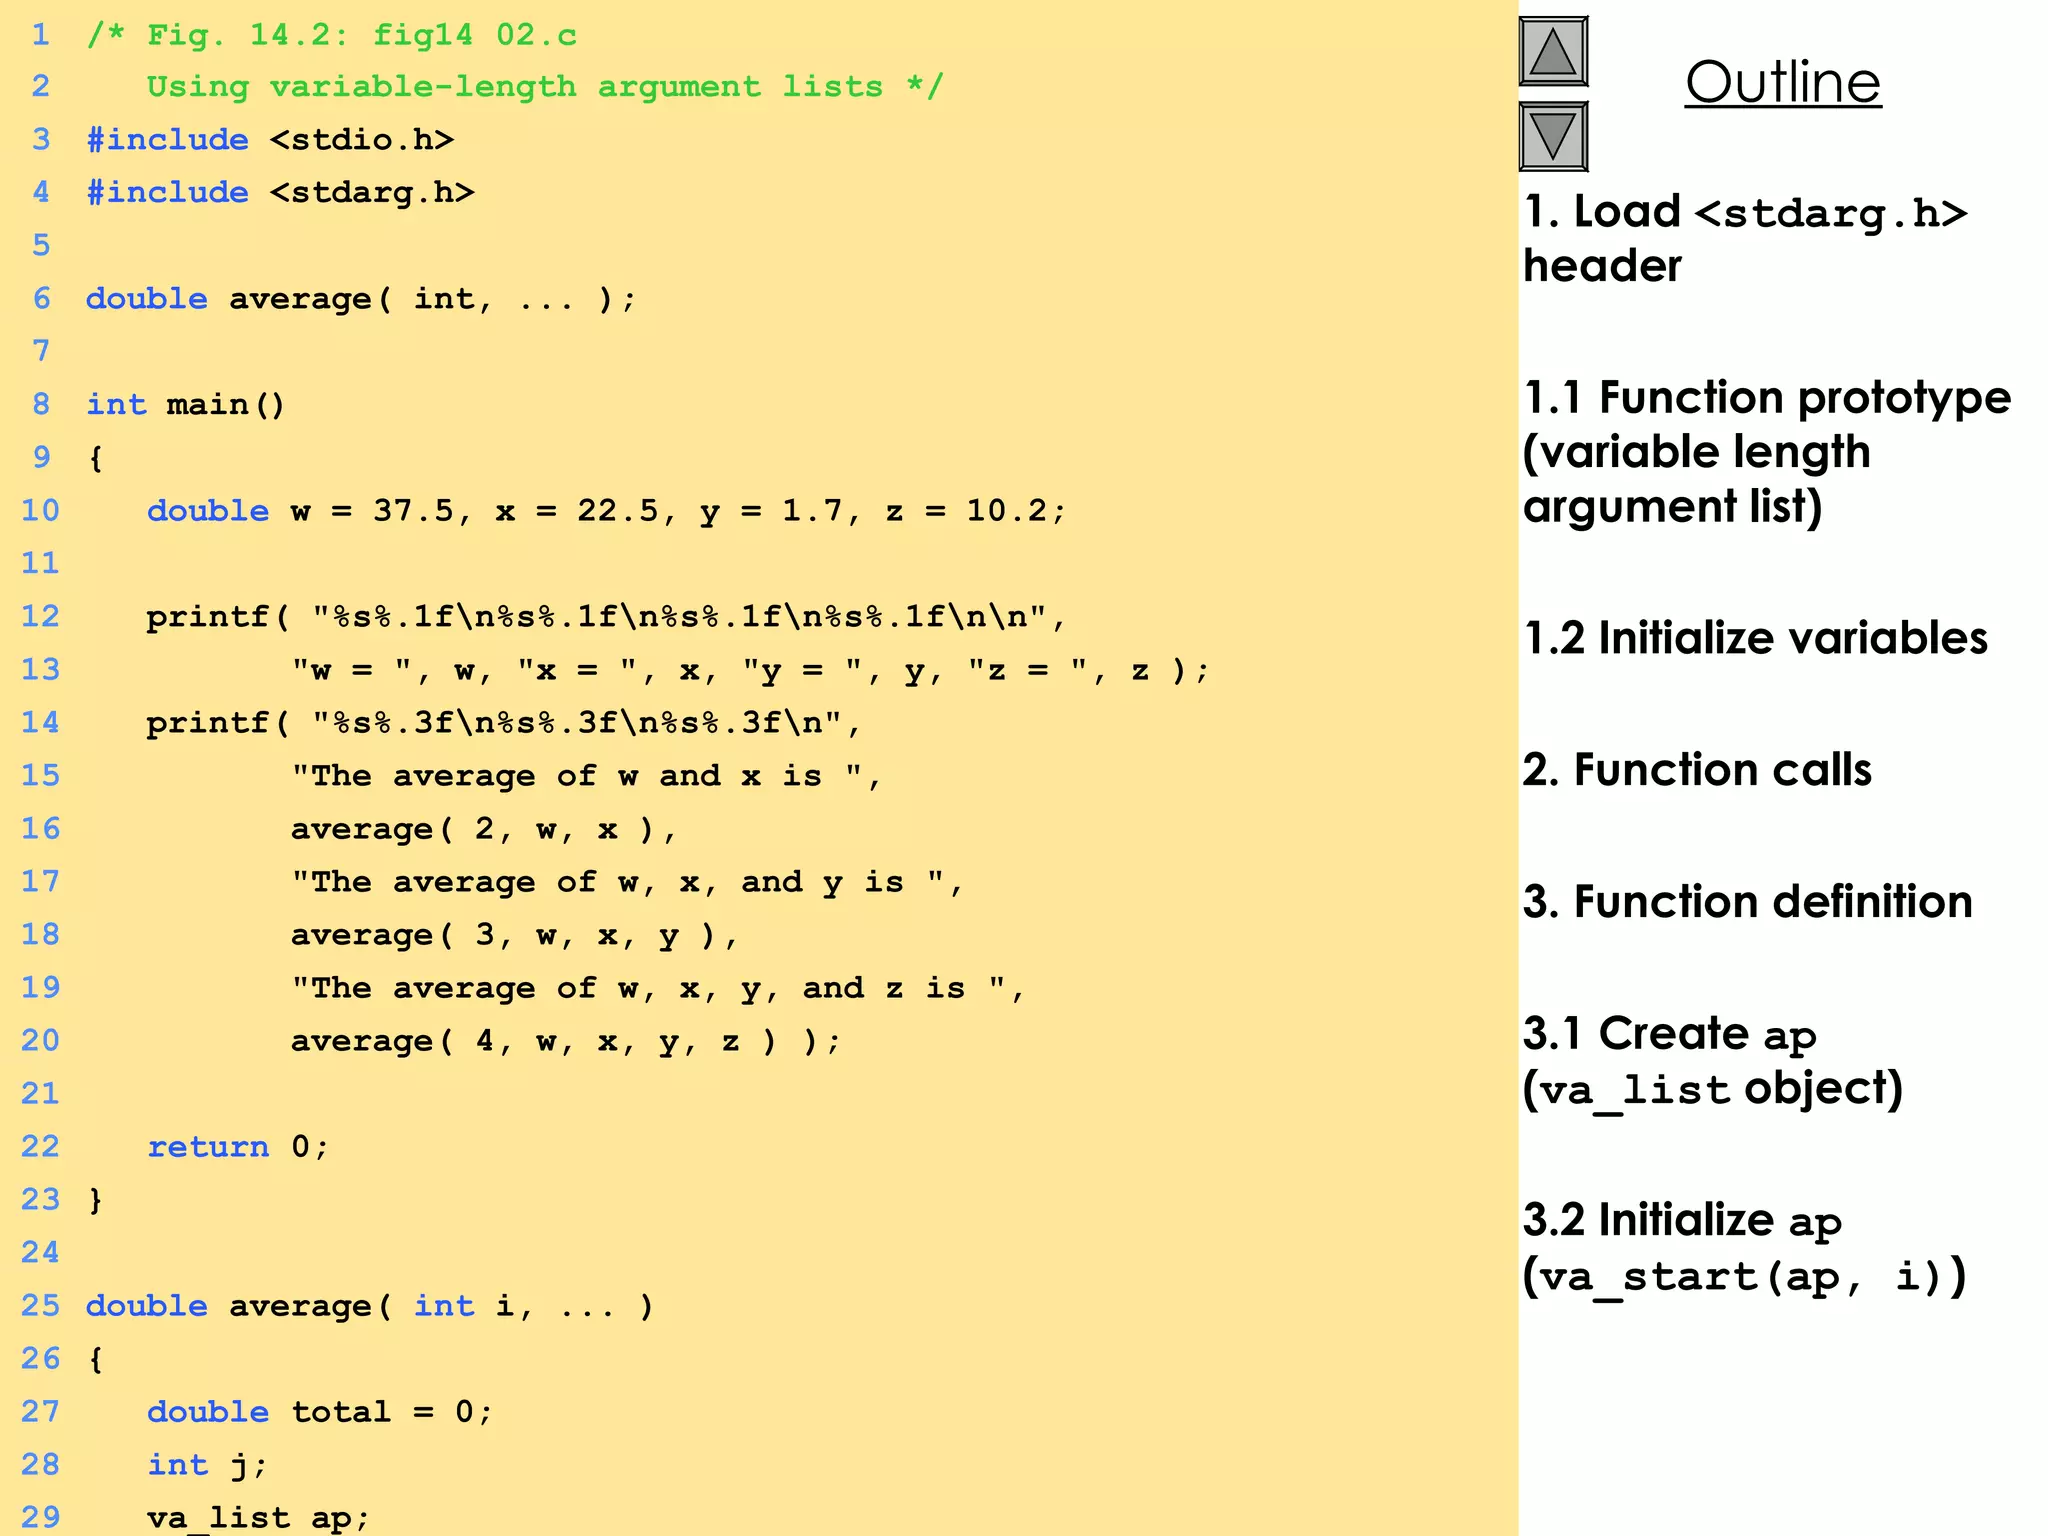
Task: Click the printf with '%s%.1f' format string
Action: pyautogui.click(x=606, y=617)
